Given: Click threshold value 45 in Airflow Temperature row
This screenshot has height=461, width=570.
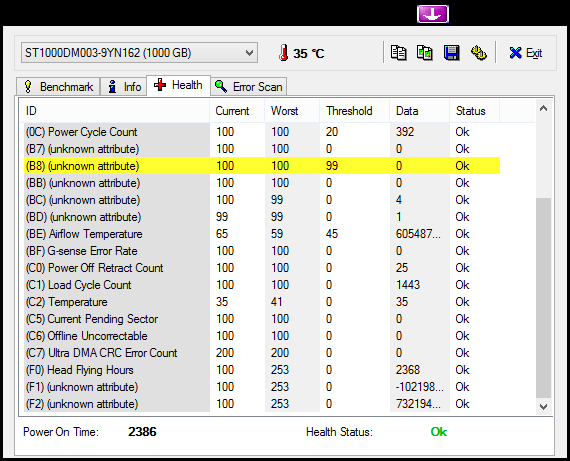Looking at the screenshot, I should pyautogui.click(x=332, y=234).
